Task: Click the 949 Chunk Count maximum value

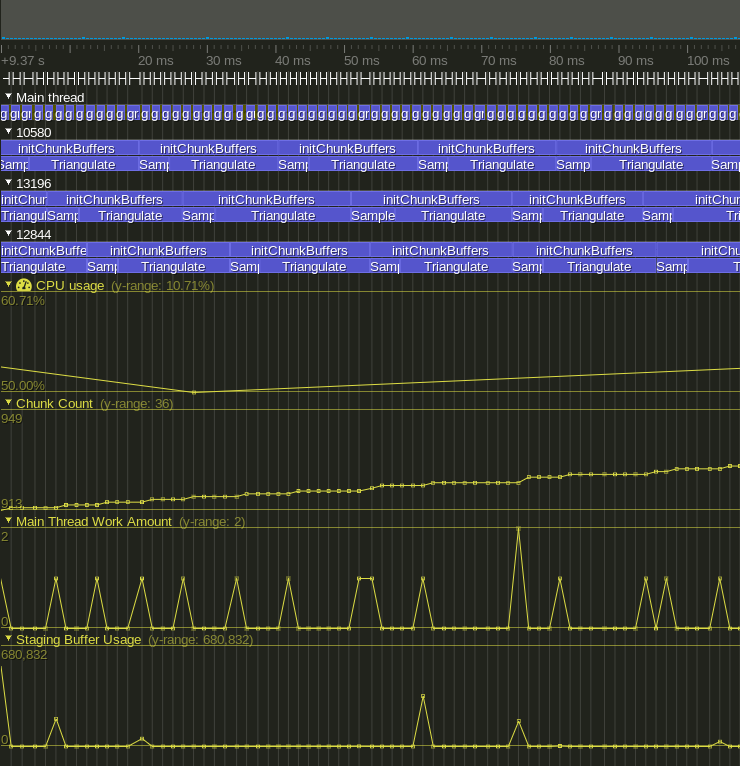Action: point(12,419)
